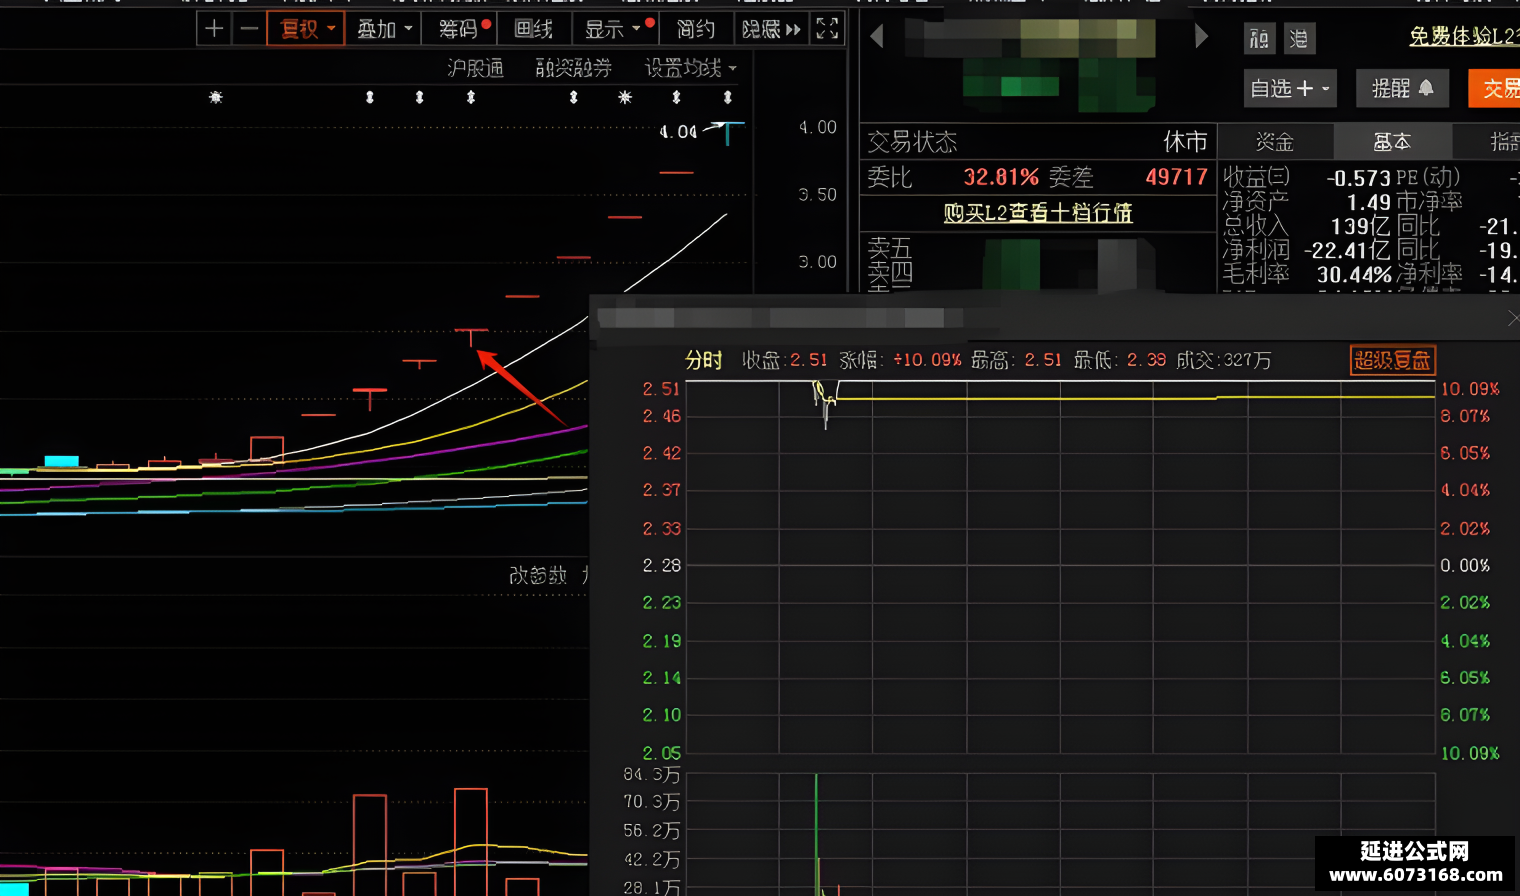
Task: Zoom in chart with plus icon
Action: click(x=214, y=29)
